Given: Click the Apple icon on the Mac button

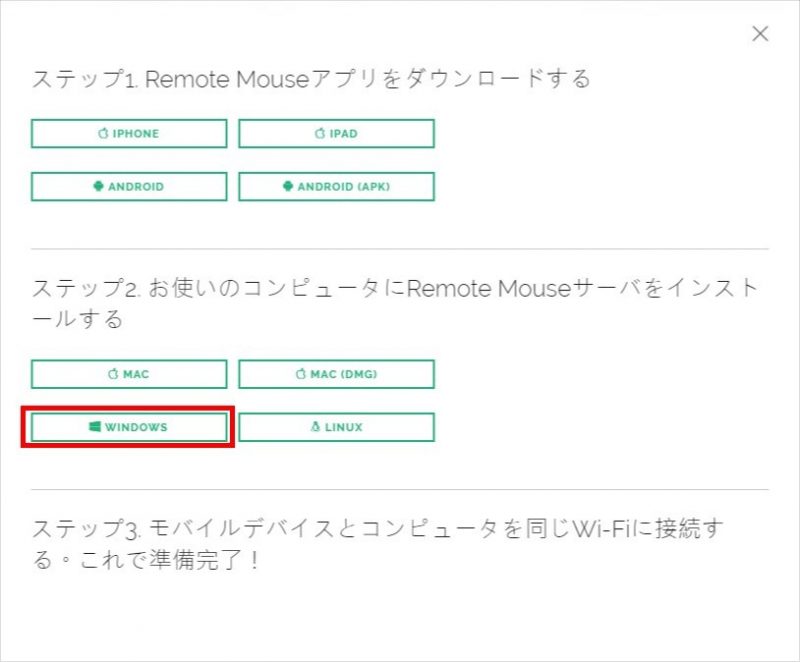Looking at the screenshot, I should (113, 374).
